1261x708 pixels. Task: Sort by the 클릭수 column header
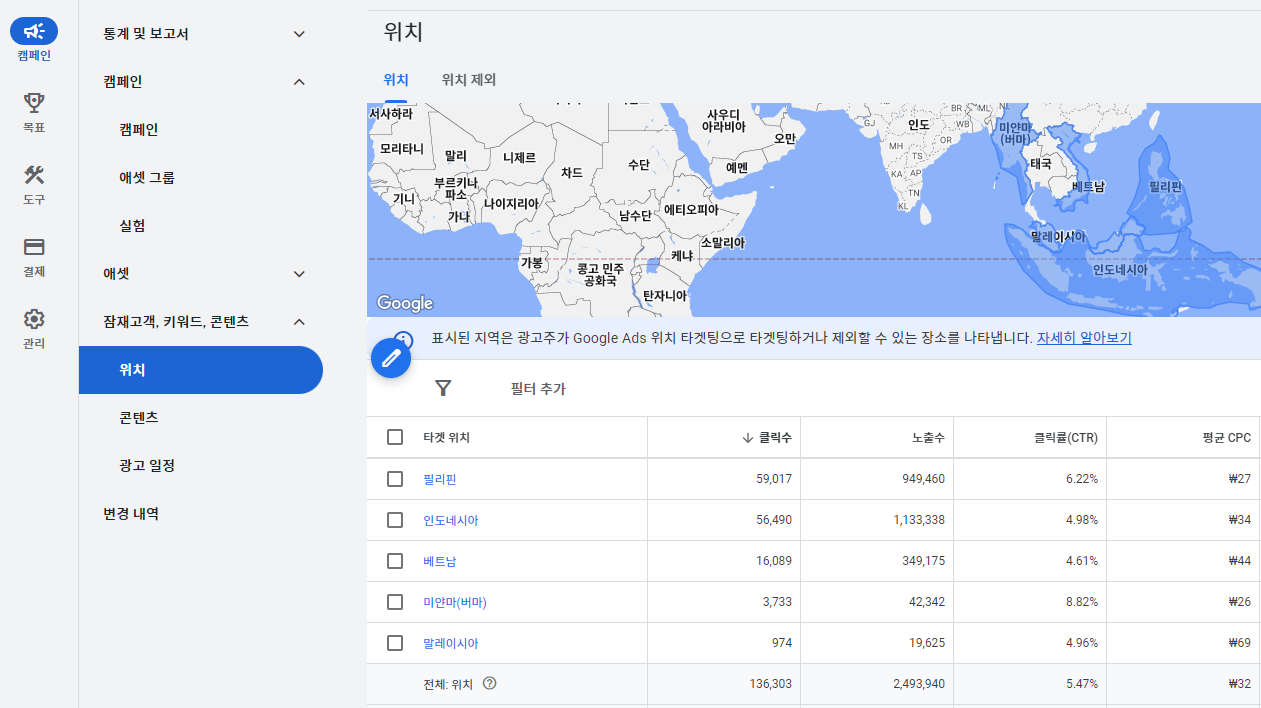pyautogui.click(x=768, y=437)
